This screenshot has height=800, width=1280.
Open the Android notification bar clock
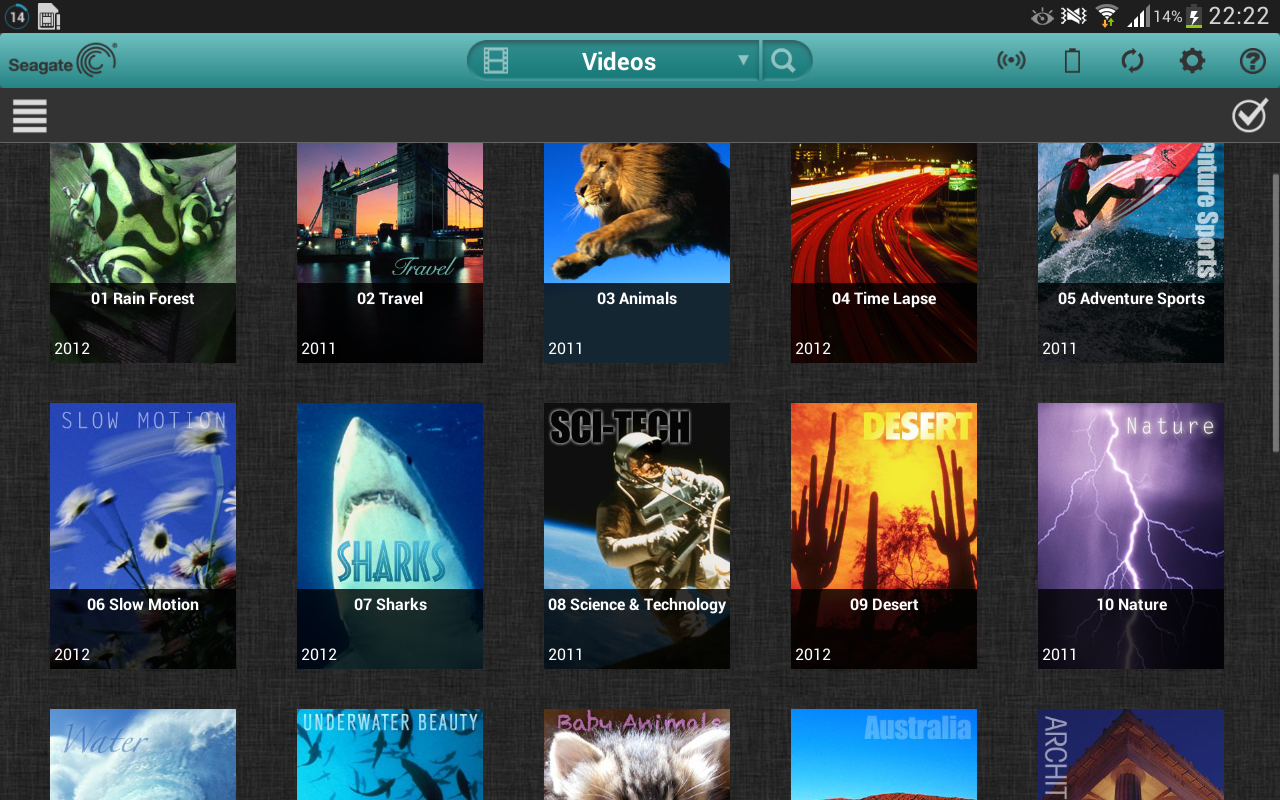tap(1238, 16)
